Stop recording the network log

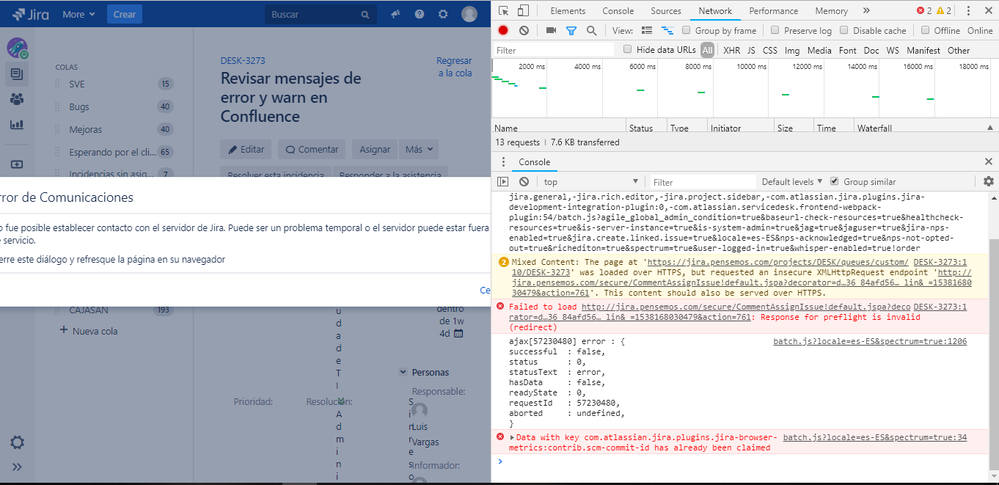[503, 30]
